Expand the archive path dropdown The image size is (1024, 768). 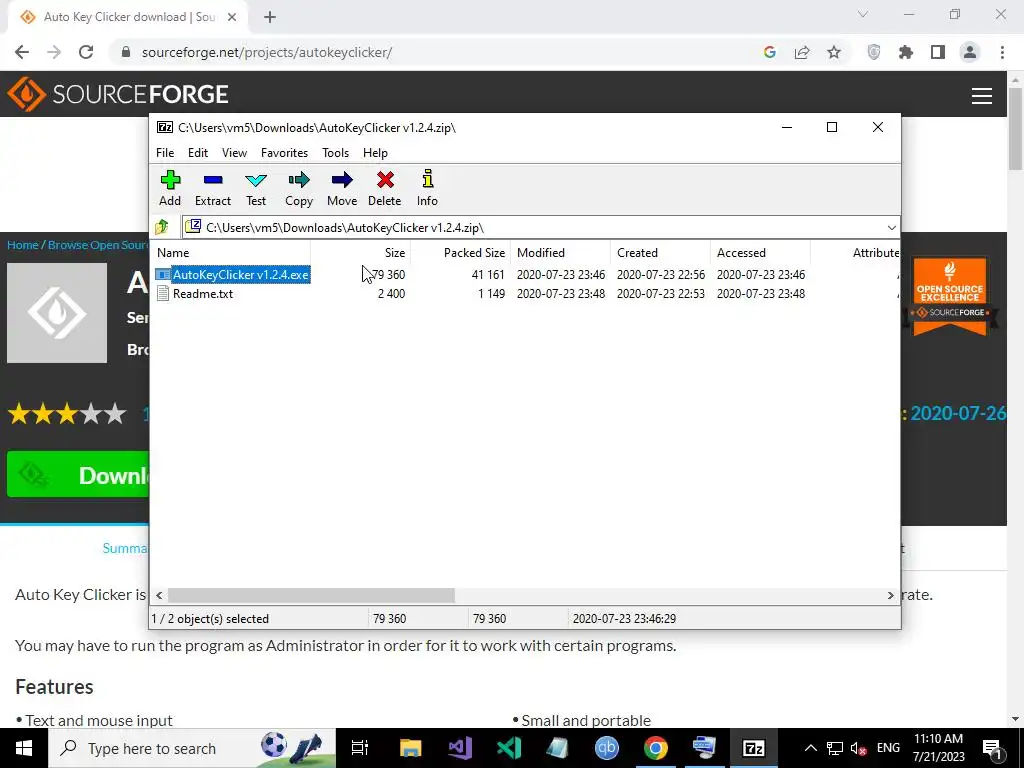[891, 227]
